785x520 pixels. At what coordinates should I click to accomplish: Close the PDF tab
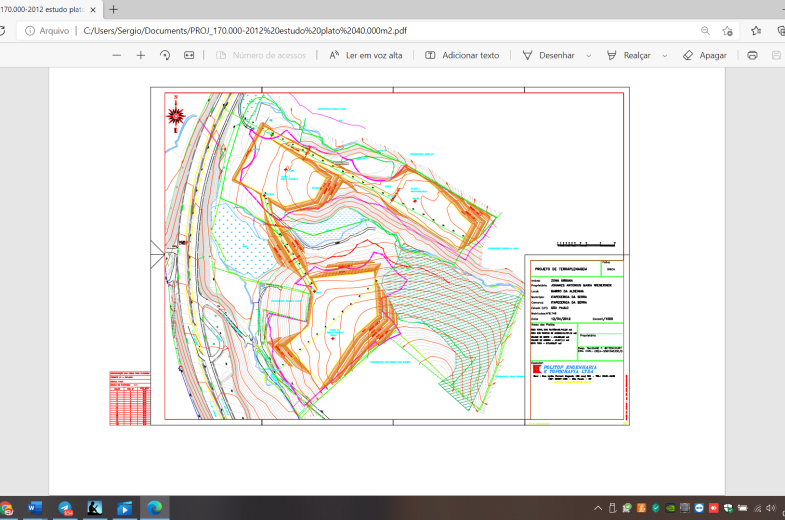pyautogui.click(x=91, y=9)
